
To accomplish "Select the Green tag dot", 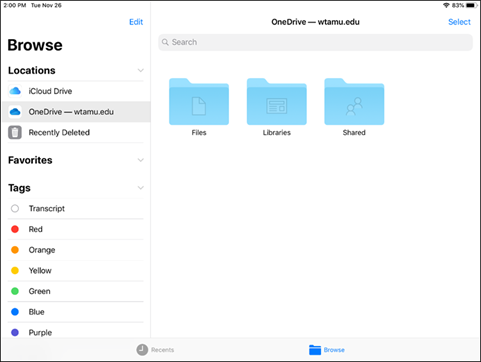I will tap(15, 291).
